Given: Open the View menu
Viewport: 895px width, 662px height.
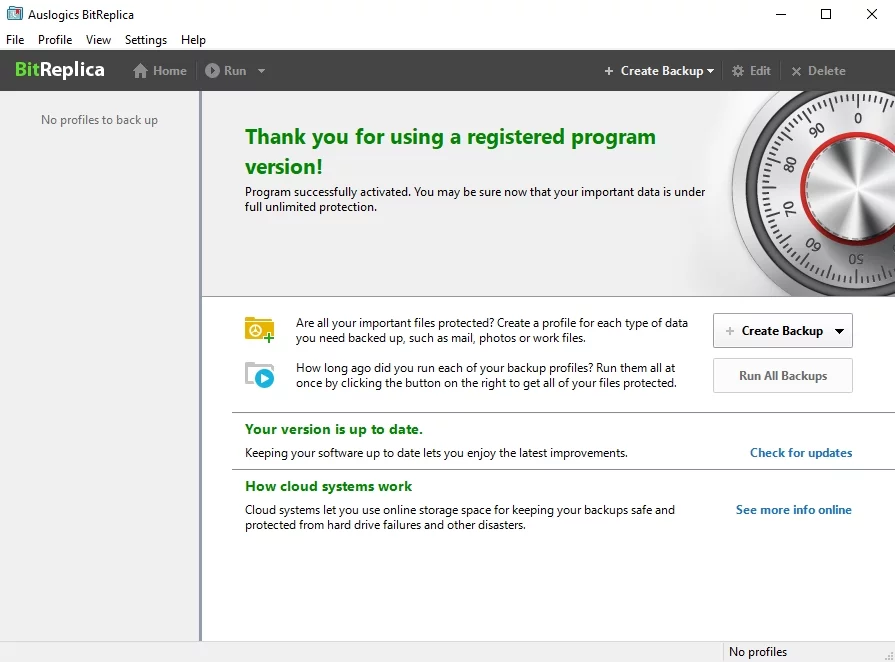Looking at the screenshot, I should pyautogui.click(x=98, y=40).
